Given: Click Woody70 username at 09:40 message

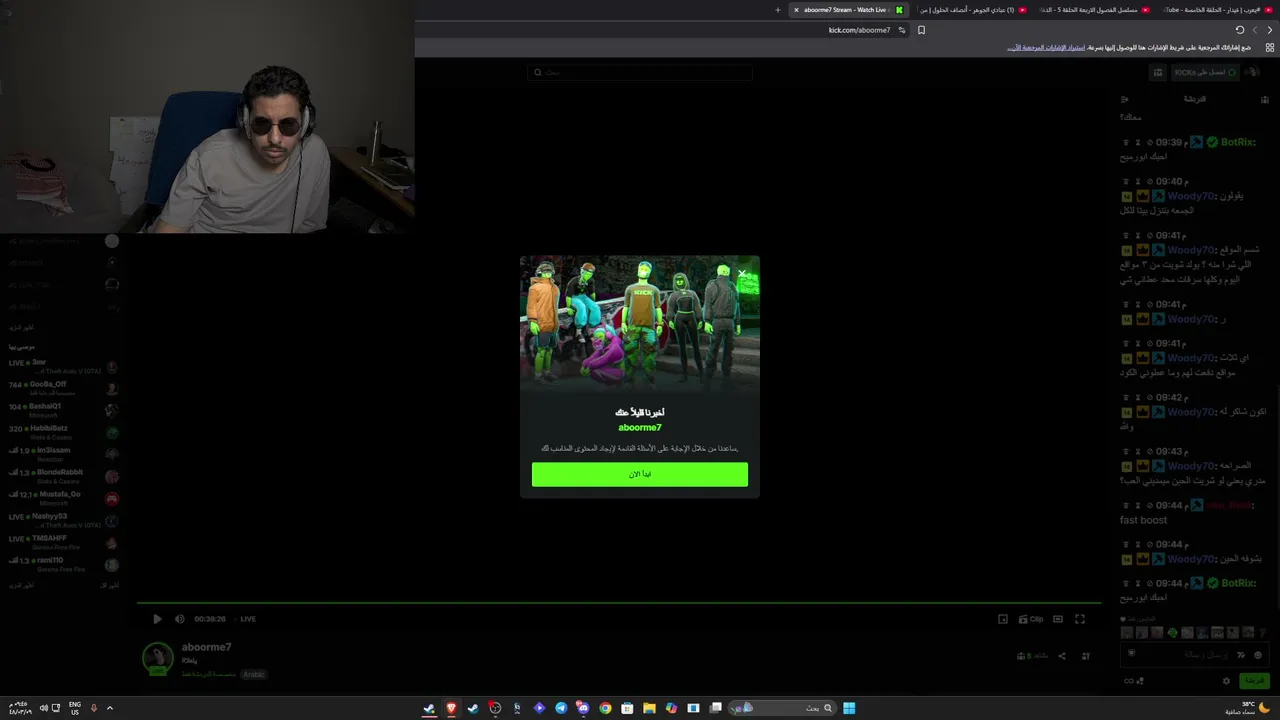Looking at the screenshot, I should coord(1190,196).
